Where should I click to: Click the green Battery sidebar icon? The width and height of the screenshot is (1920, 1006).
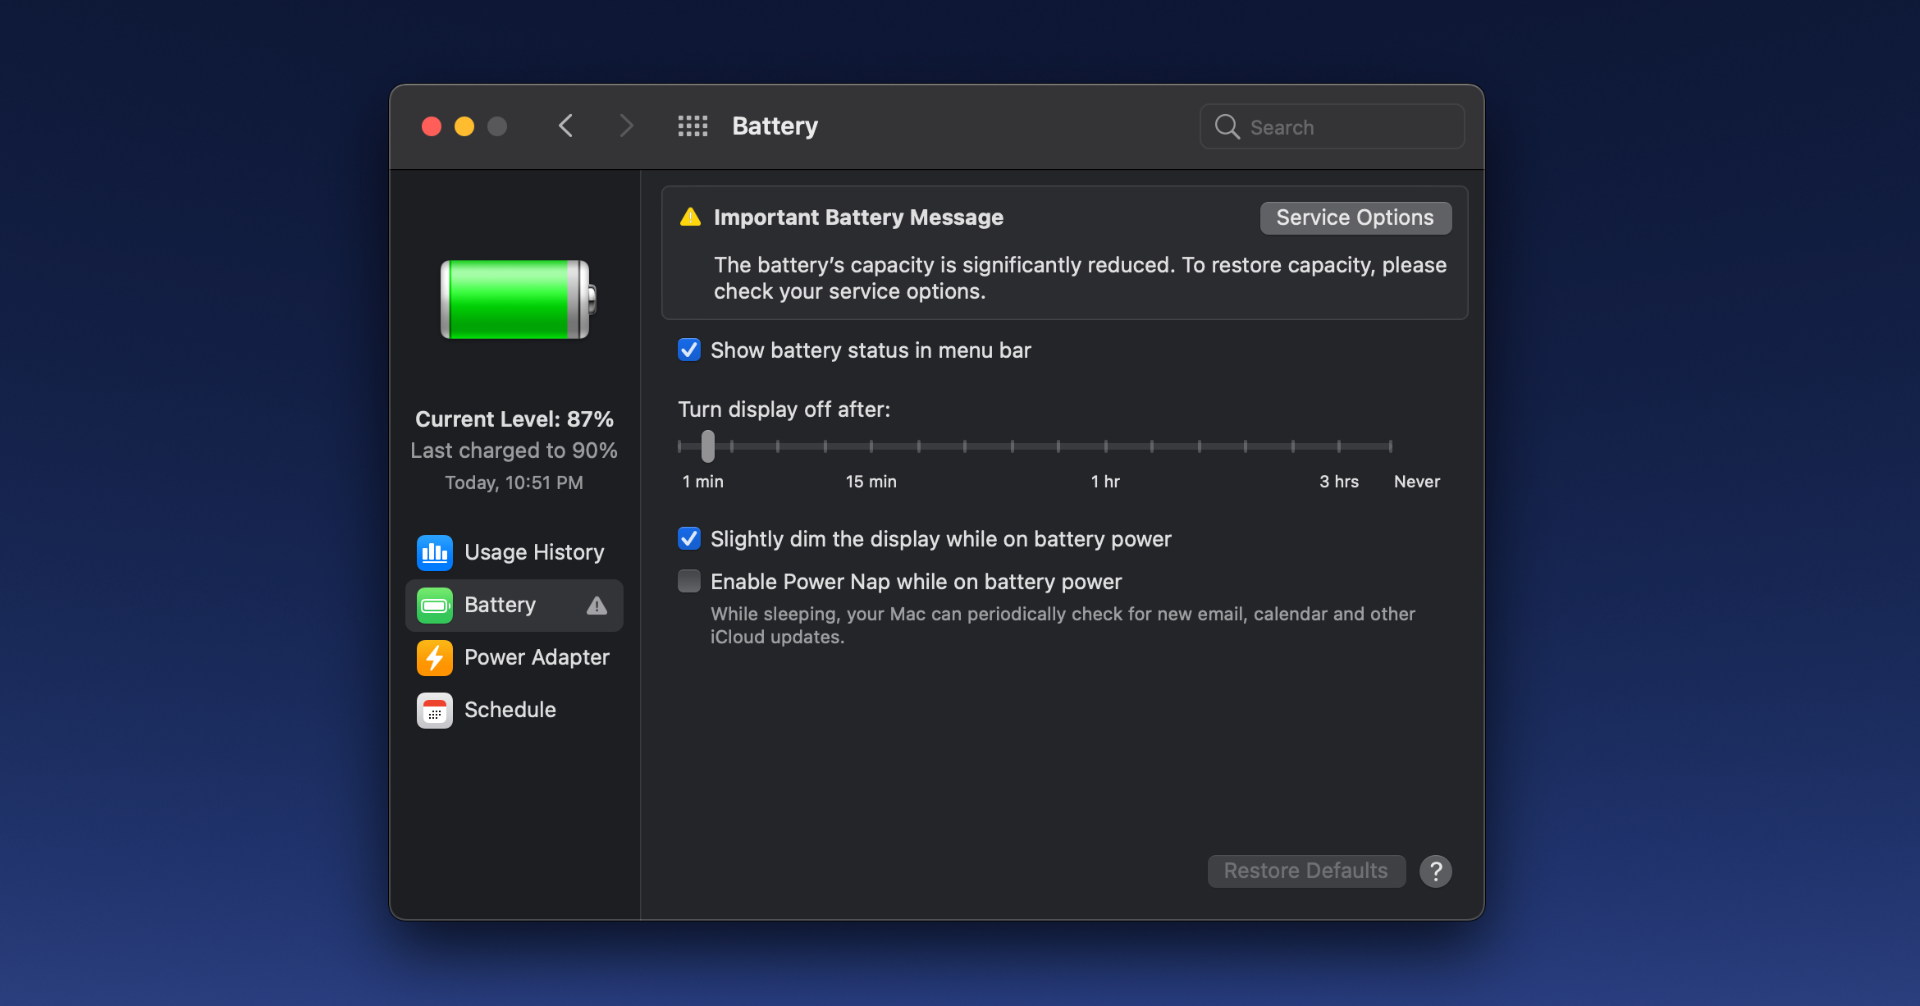435,605
